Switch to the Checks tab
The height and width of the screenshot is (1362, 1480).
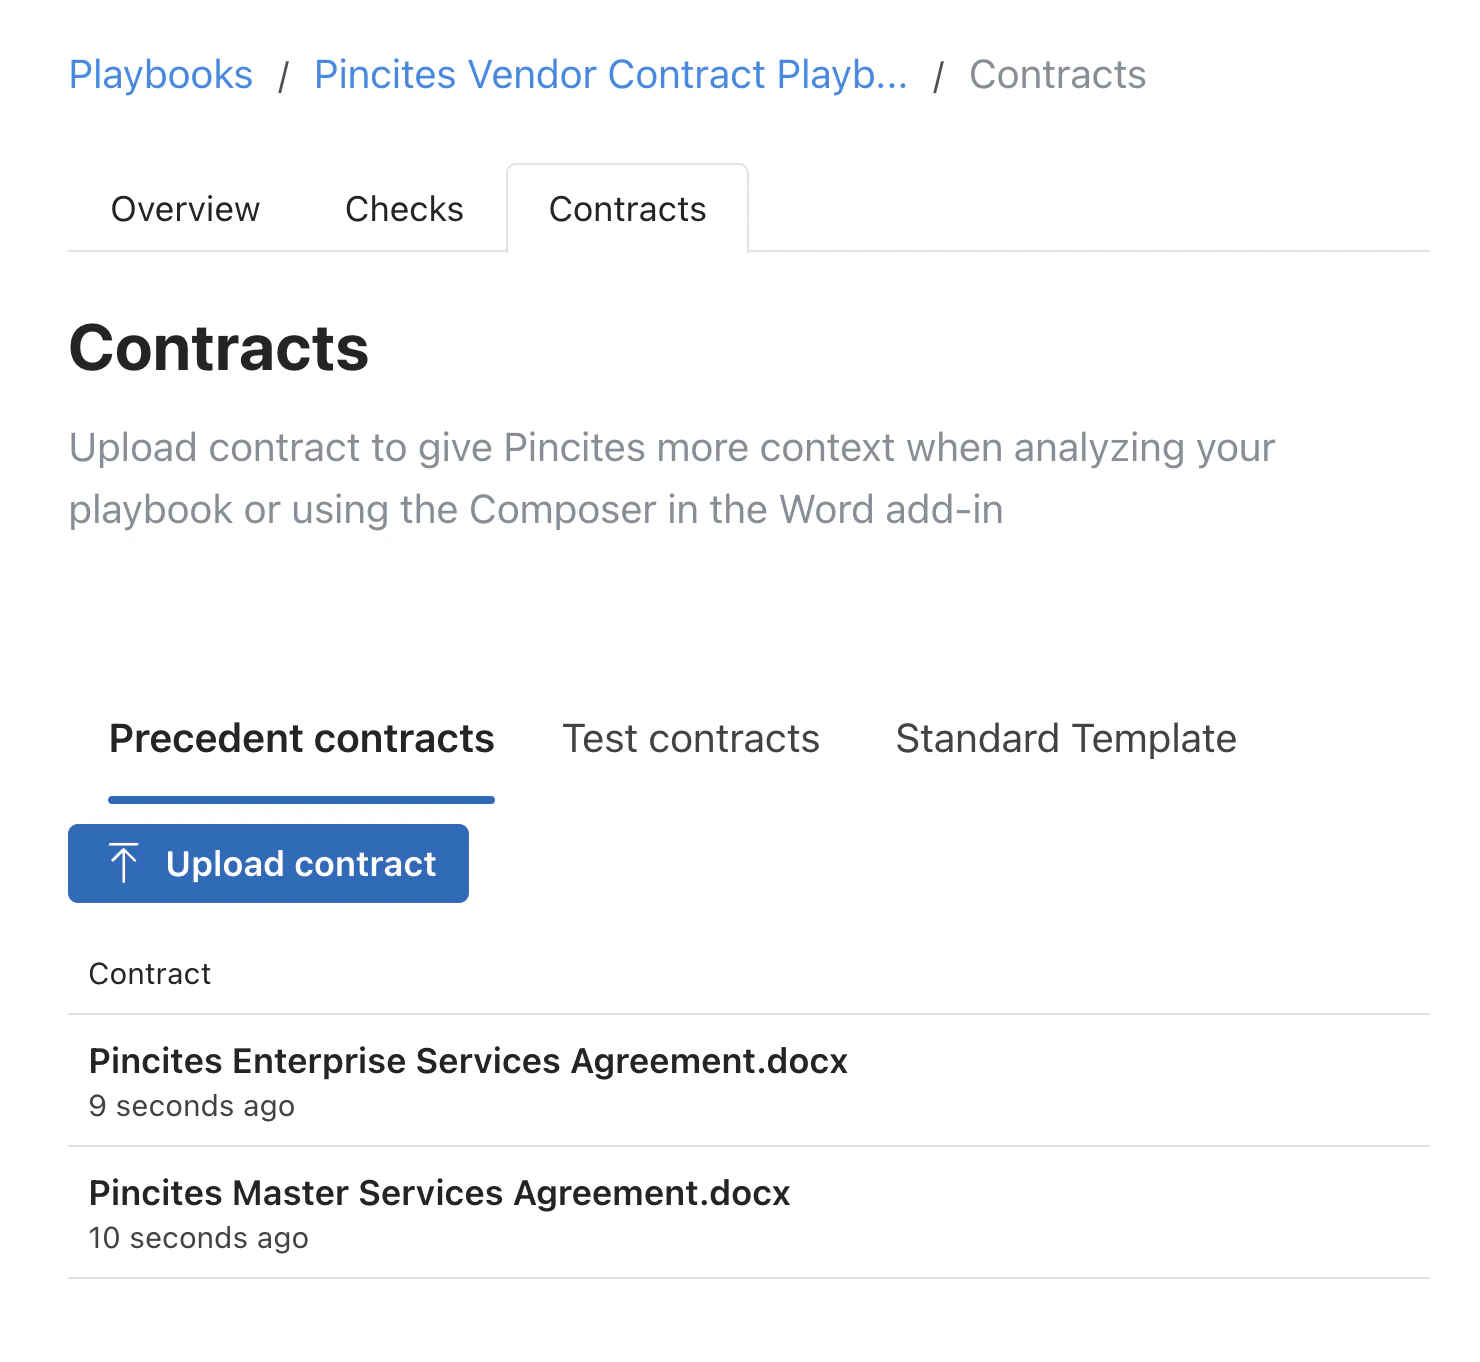point(404,209)
